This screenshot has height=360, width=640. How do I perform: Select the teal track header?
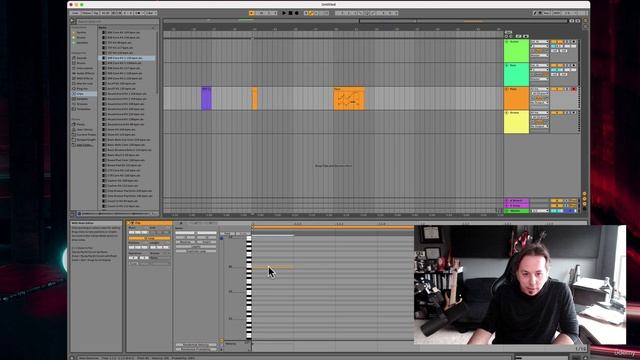[x=516, y=74]
